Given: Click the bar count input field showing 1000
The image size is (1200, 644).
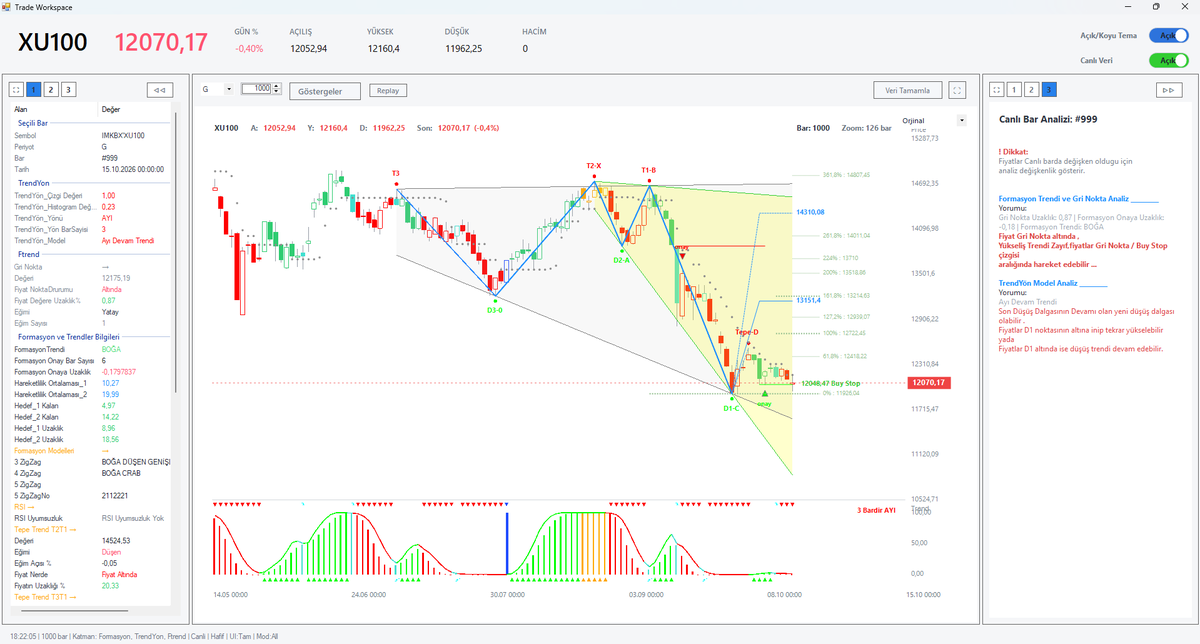Looking at the screenshot, I should coord(257,89).
